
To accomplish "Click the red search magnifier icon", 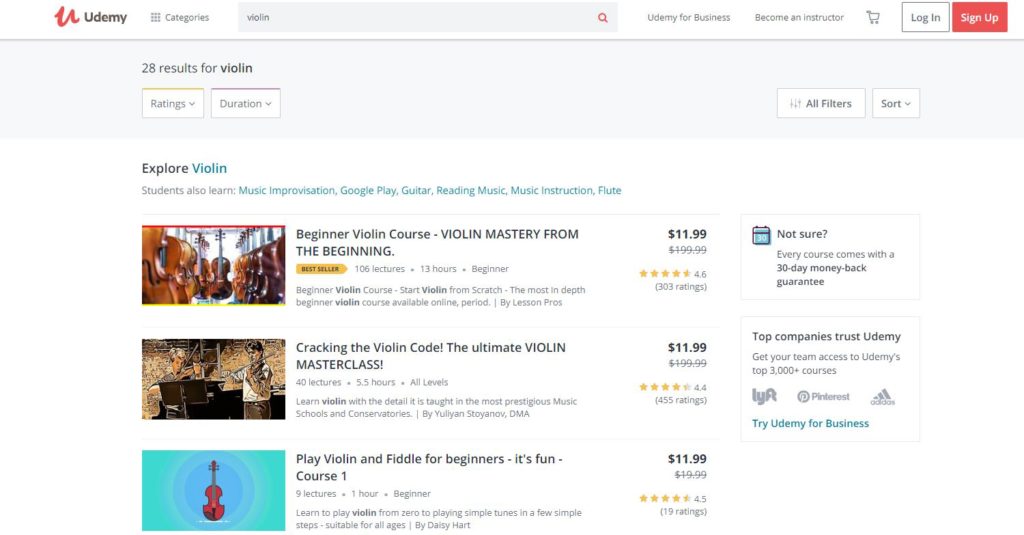I will tap(603, 18).
